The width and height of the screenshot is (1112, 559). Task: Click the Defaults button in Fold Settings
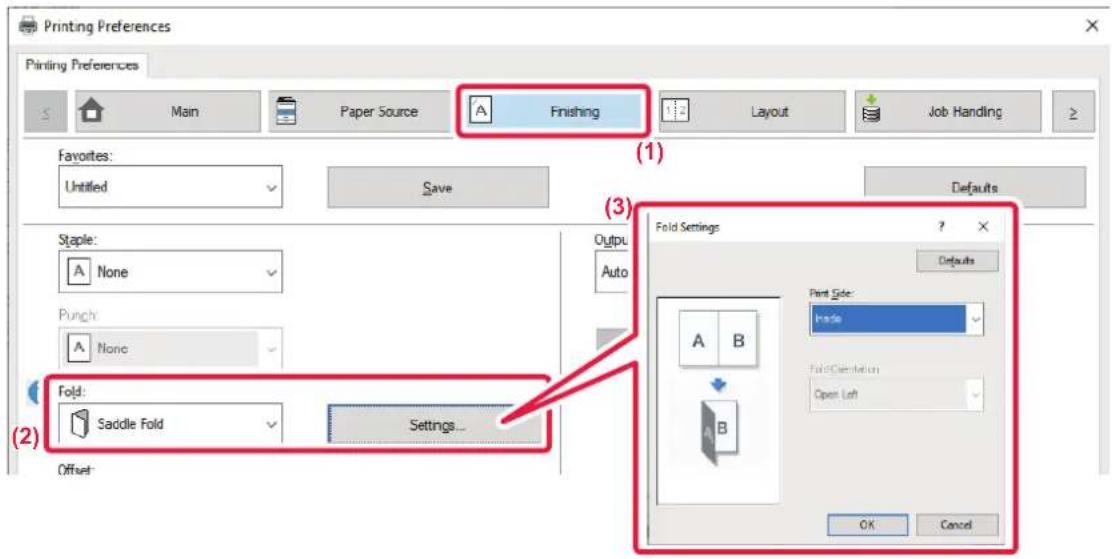tap(957, 260)
